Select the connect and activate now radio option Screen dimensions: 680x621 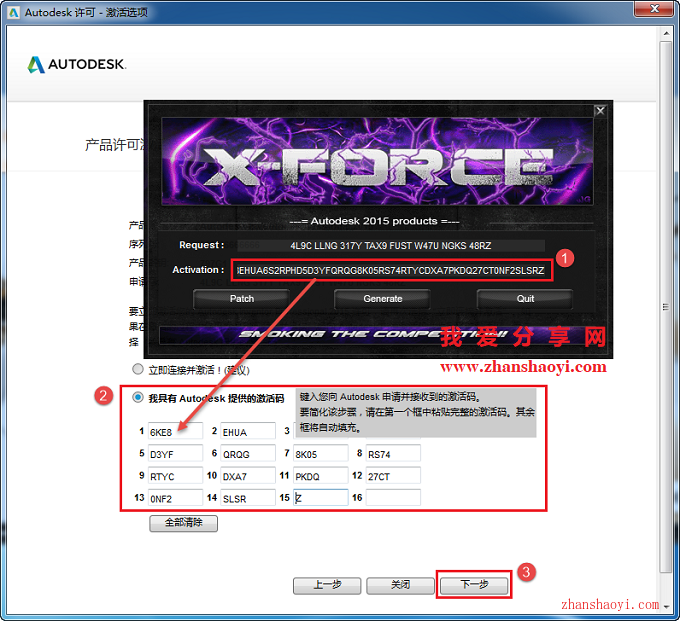[137, 369]
